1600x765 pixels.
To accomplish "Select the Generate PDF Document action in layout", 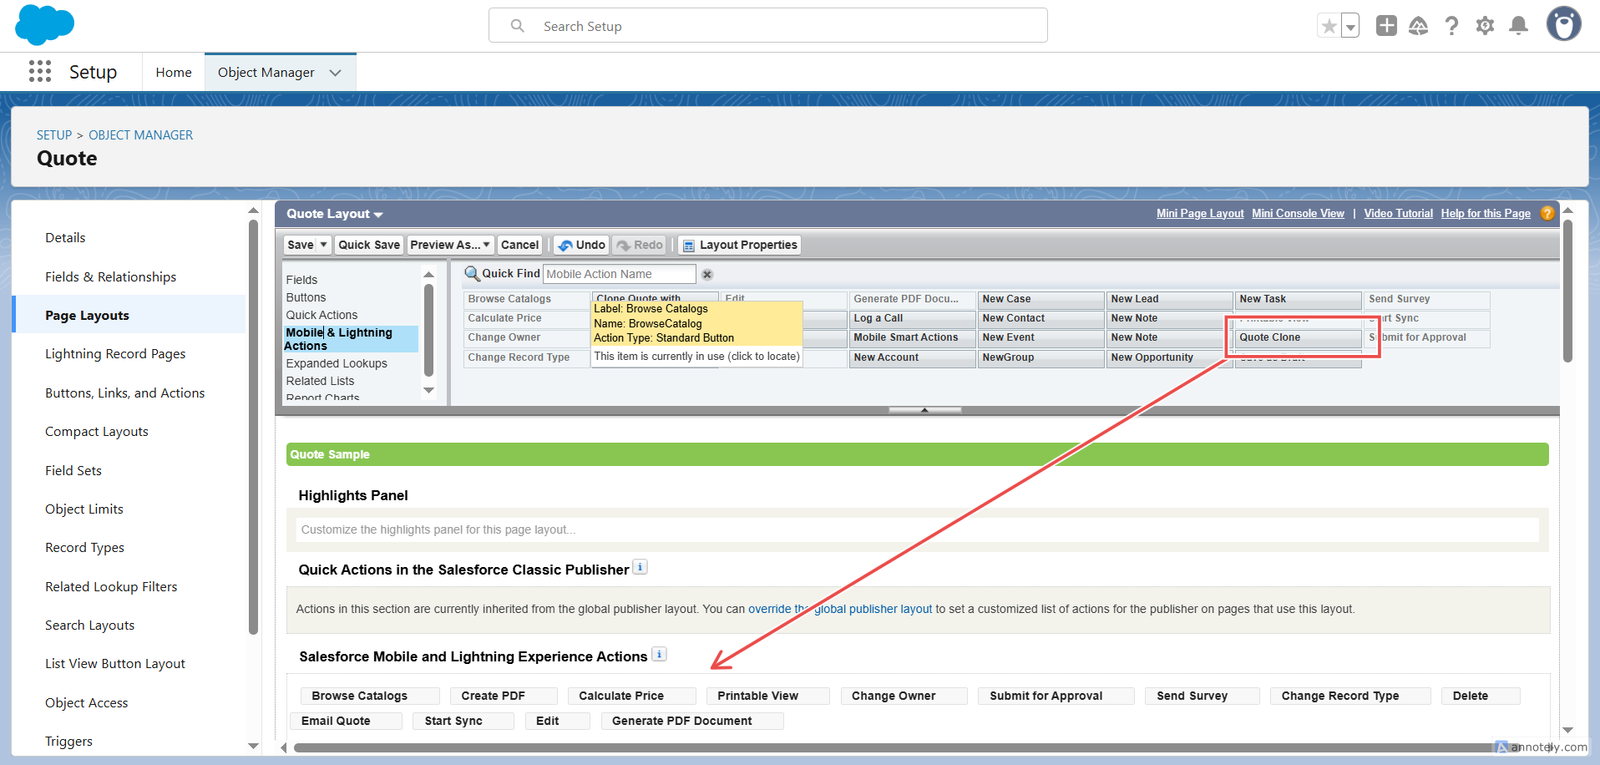I will 692,721.
